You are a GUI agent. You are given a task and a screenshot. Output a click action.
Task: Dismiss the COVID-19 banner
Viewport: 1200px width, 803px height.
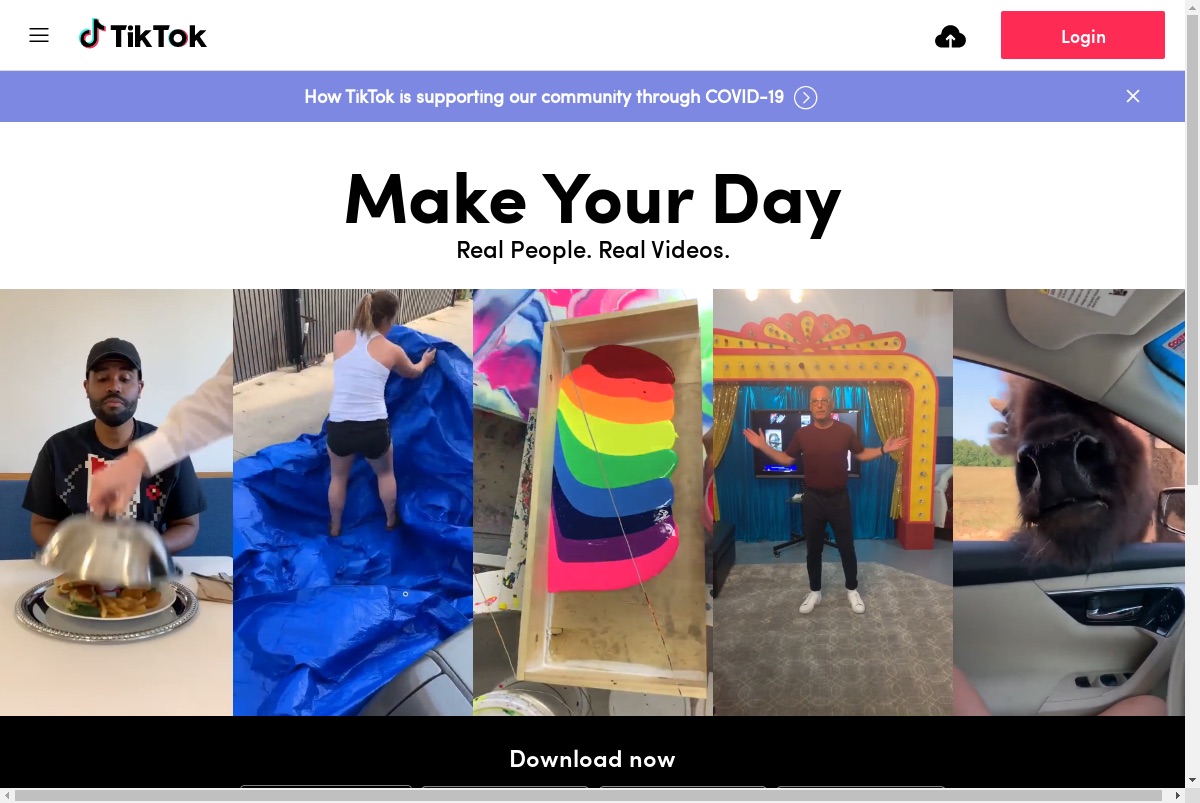1133,96
